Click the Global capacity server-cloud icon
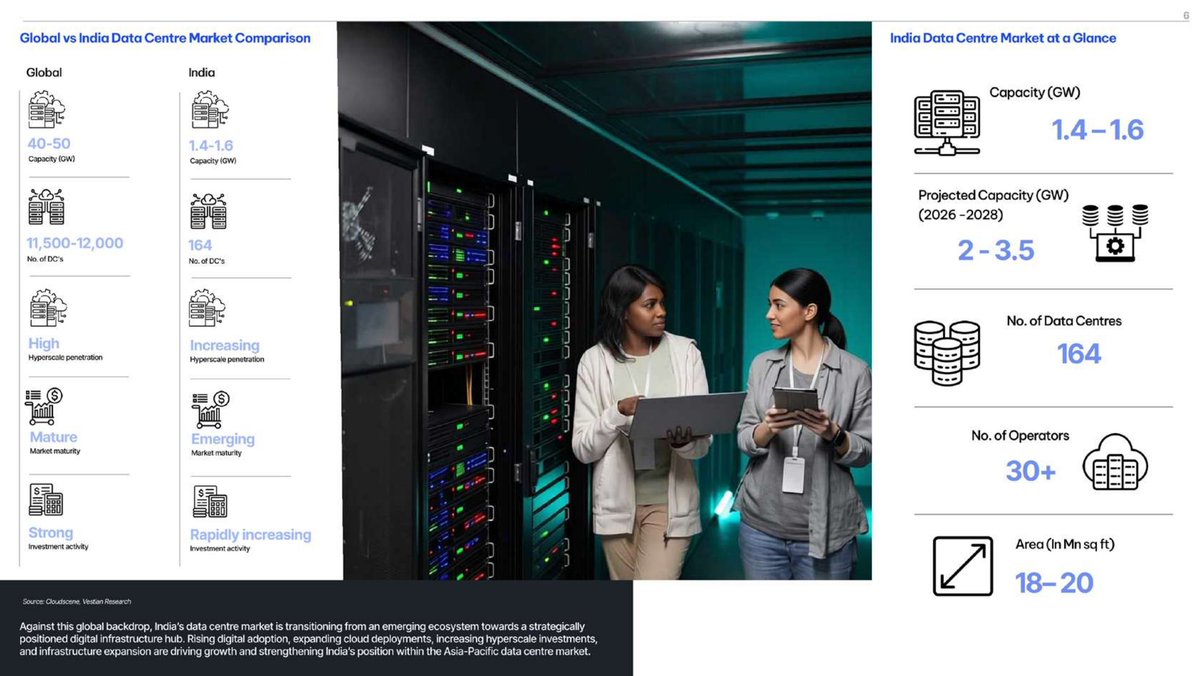The height and width of the screenshot is (676, 1199). point(47,109)
